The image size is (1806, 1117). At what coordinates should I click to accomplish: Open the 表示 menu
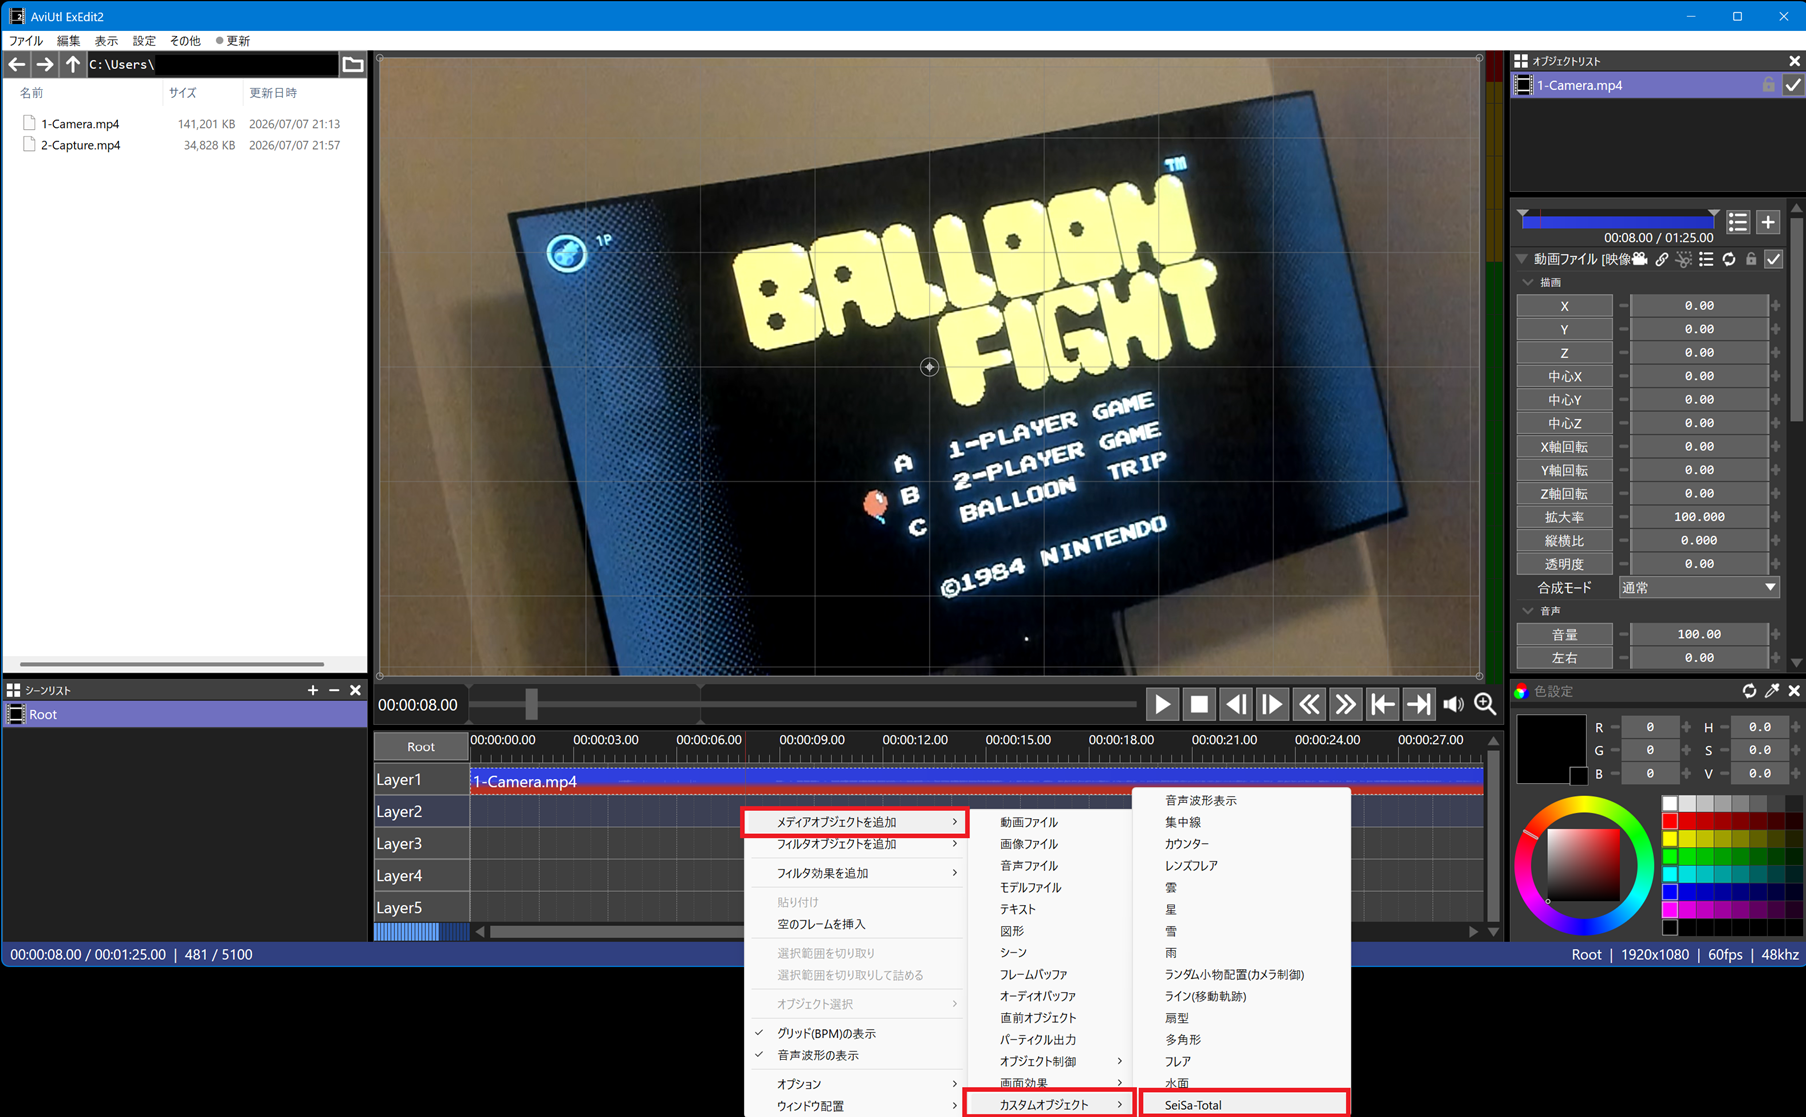pos(106,41)
